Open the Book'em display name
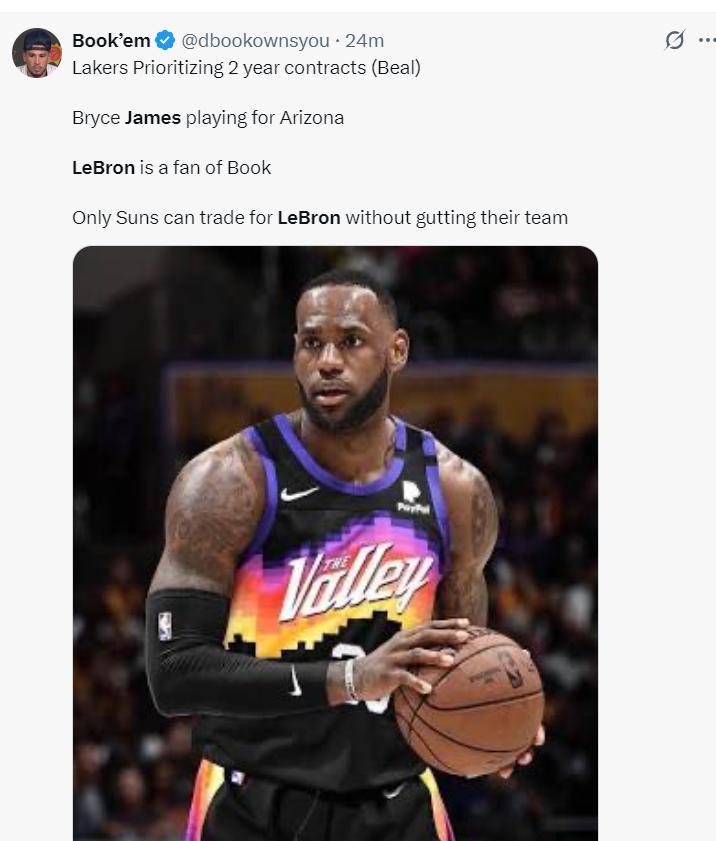 coord(111,40)
